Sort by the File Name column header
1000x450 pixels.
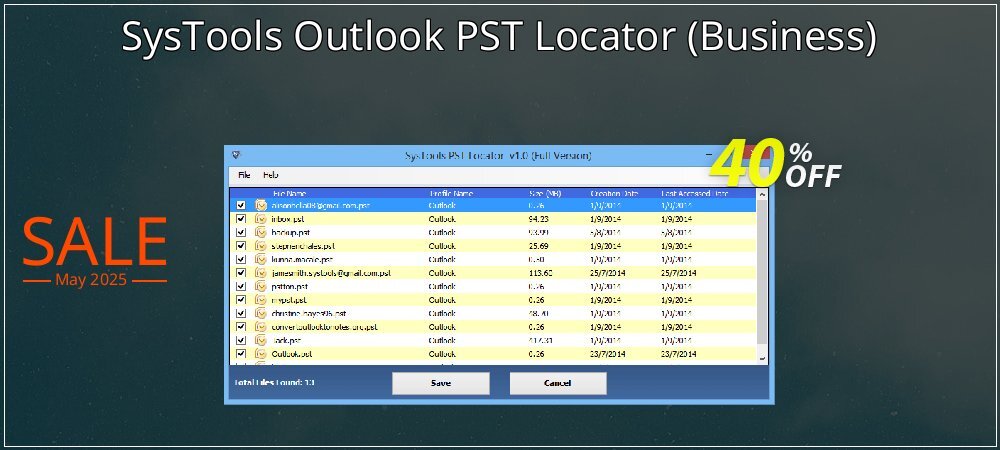coord(290,193)
